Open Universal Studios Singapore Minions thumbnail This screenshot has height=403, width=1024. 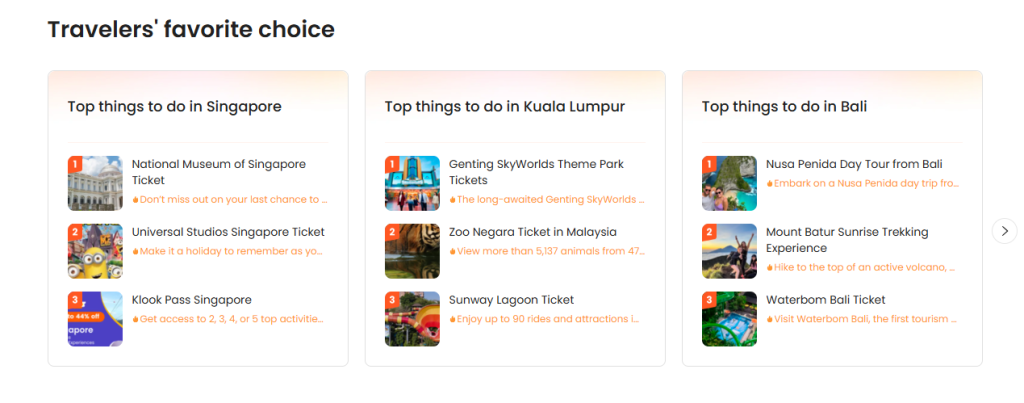tap(95, 251)
